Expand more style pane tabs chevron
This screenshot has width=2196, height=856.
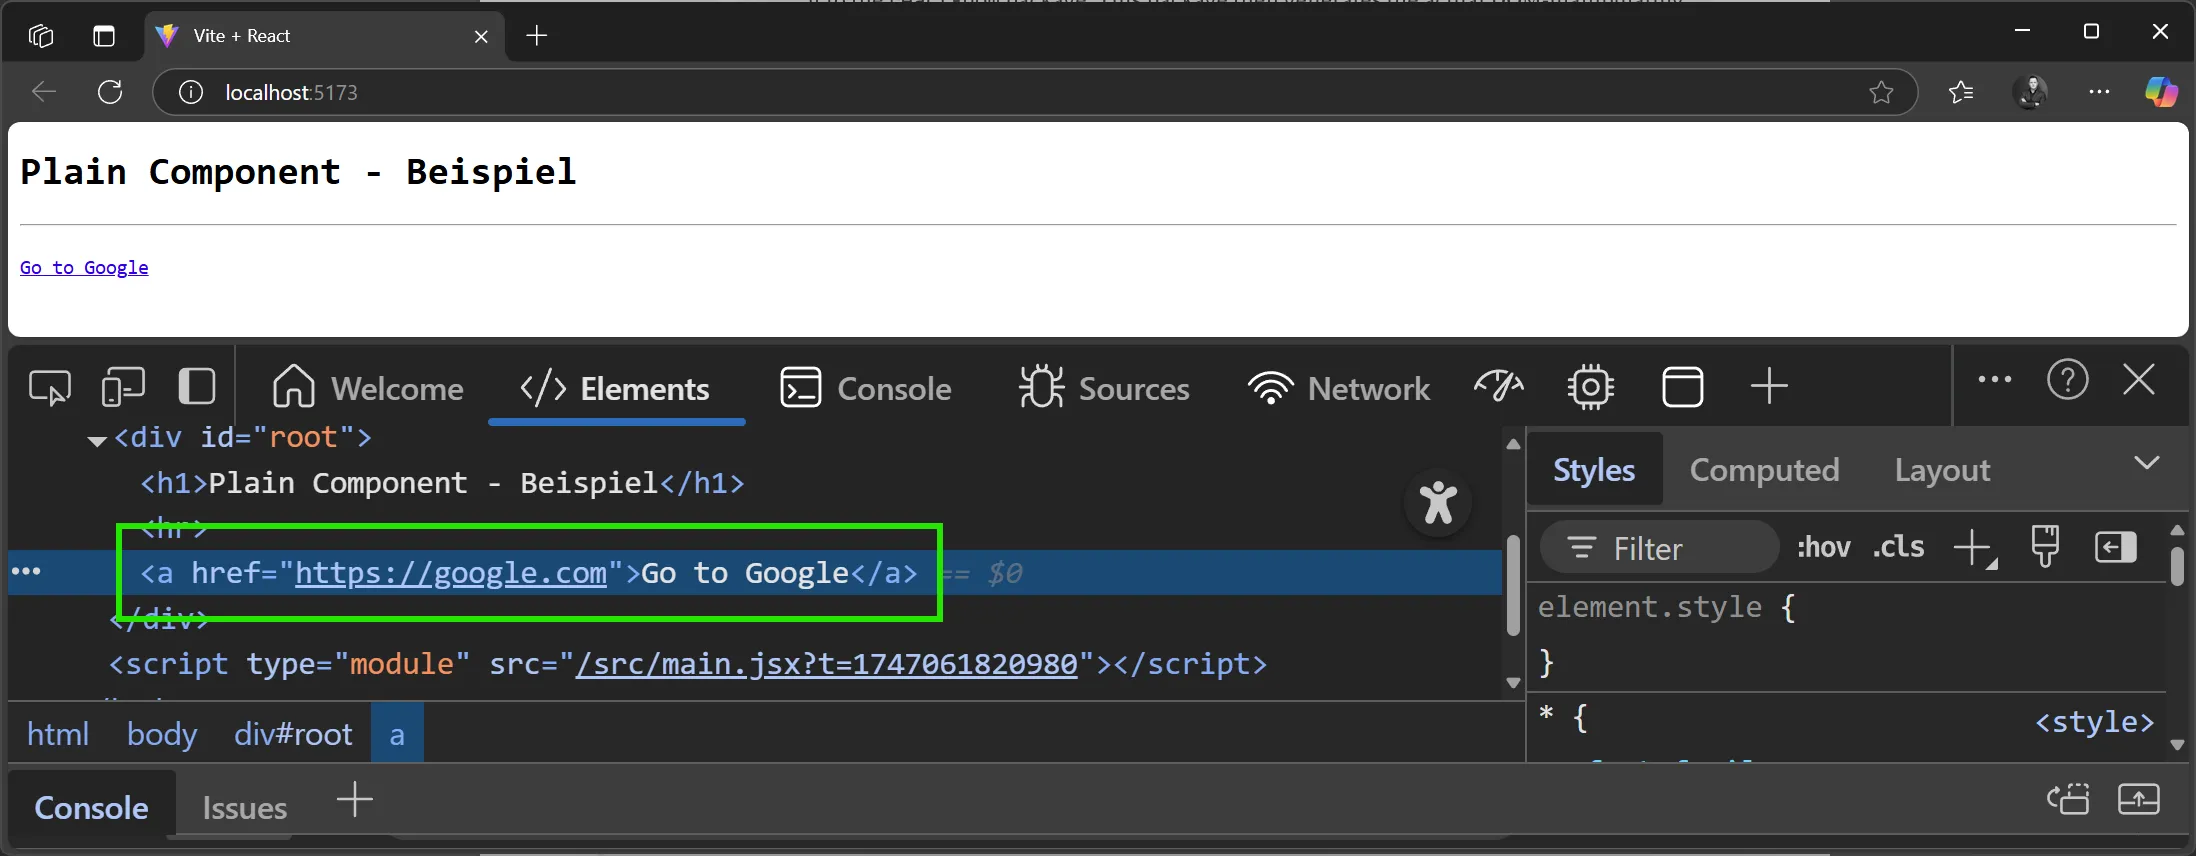point(2146,462)
